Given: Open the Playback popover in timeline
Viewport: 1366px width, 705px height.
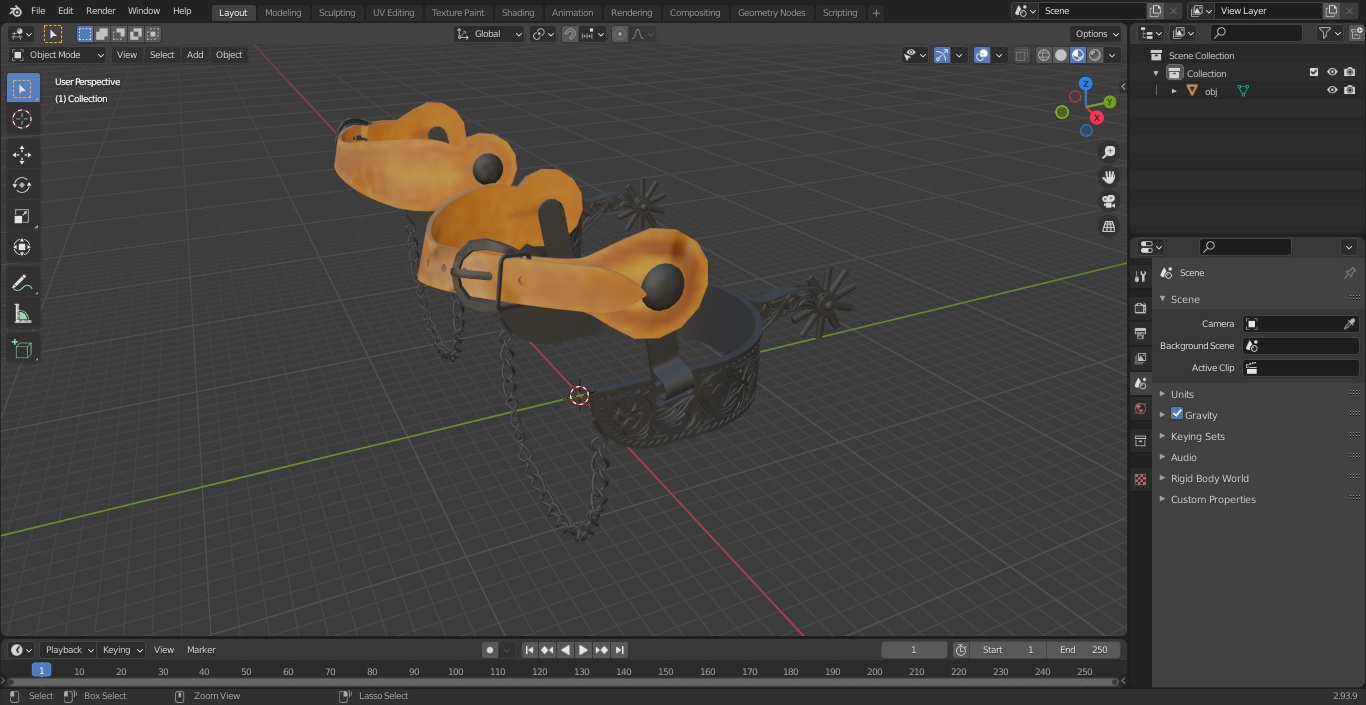Looking at the screenshot, I should click(x=69, y=650).
